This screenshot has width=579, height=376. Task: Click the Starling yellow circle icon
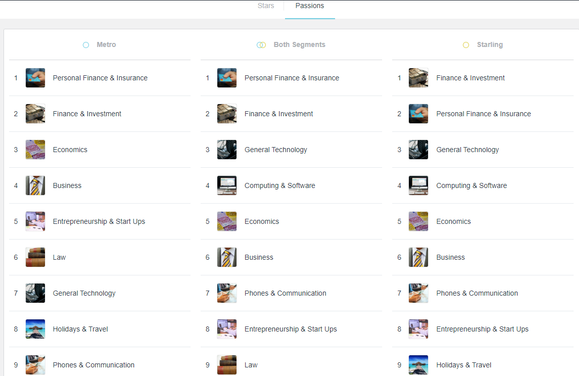[466, 45]
